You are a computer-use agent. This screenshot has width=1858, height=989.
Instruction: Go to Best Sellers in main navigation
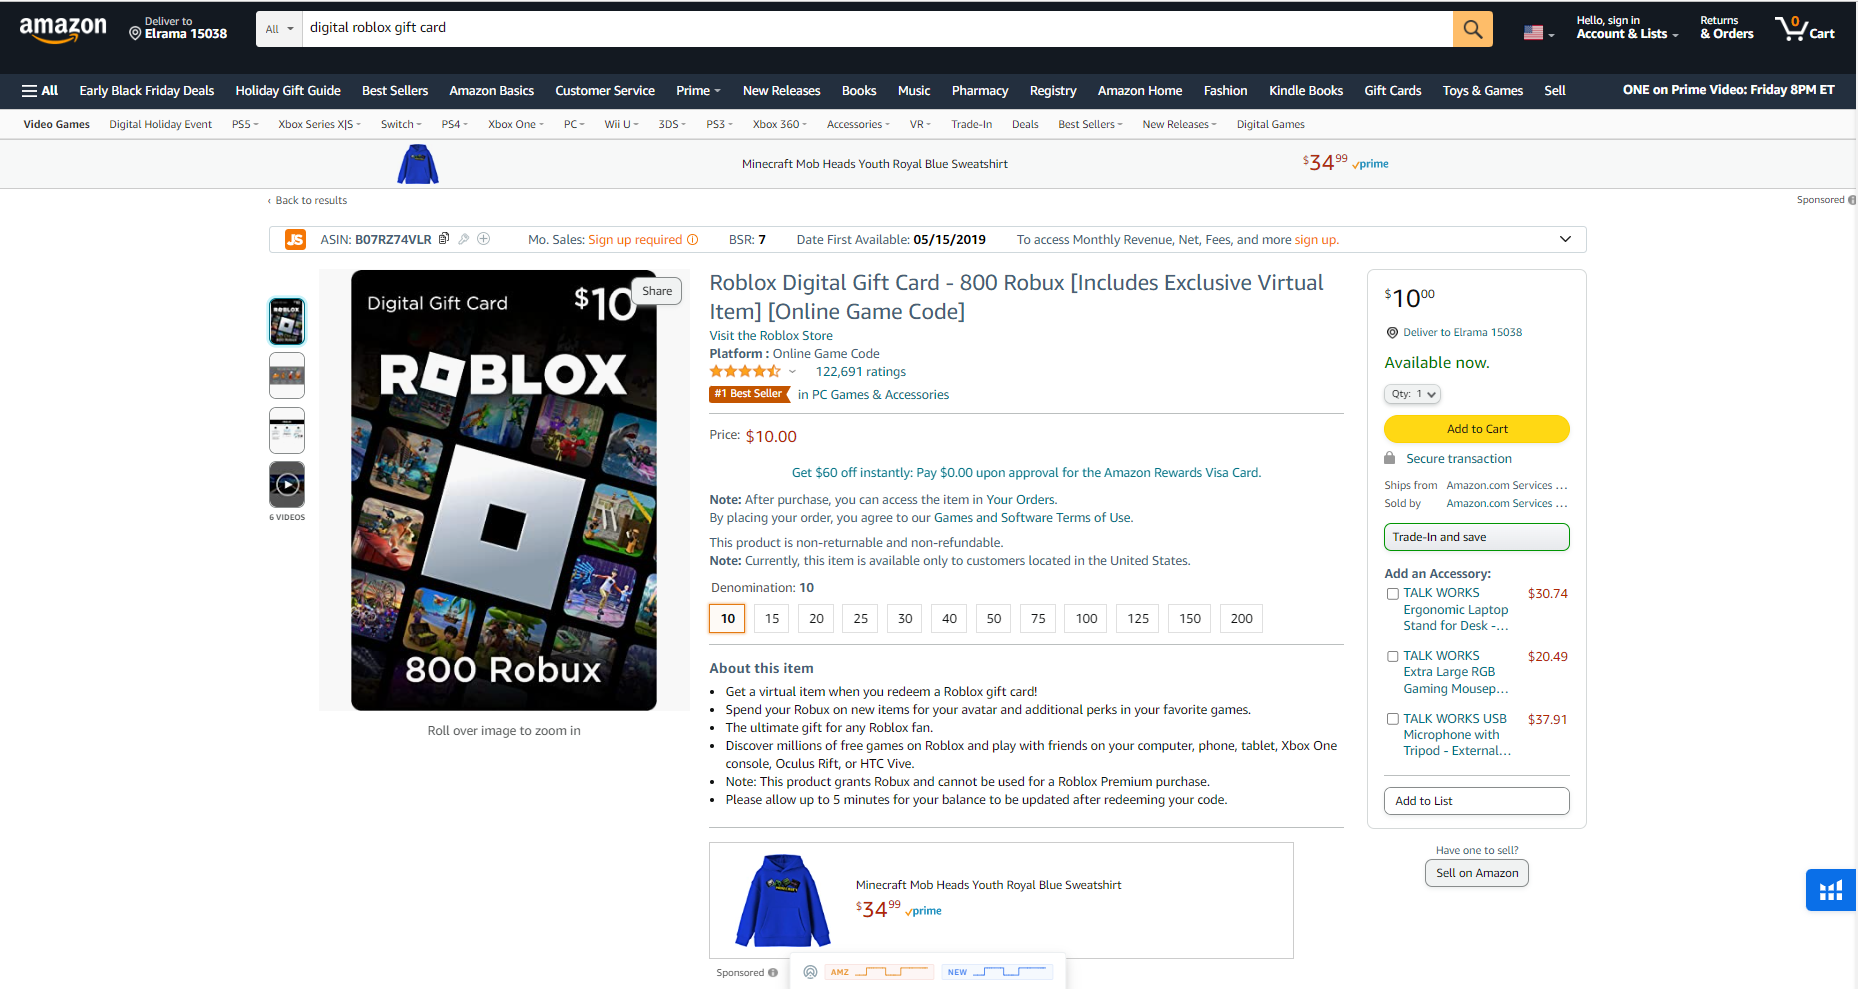coord(395,90)
